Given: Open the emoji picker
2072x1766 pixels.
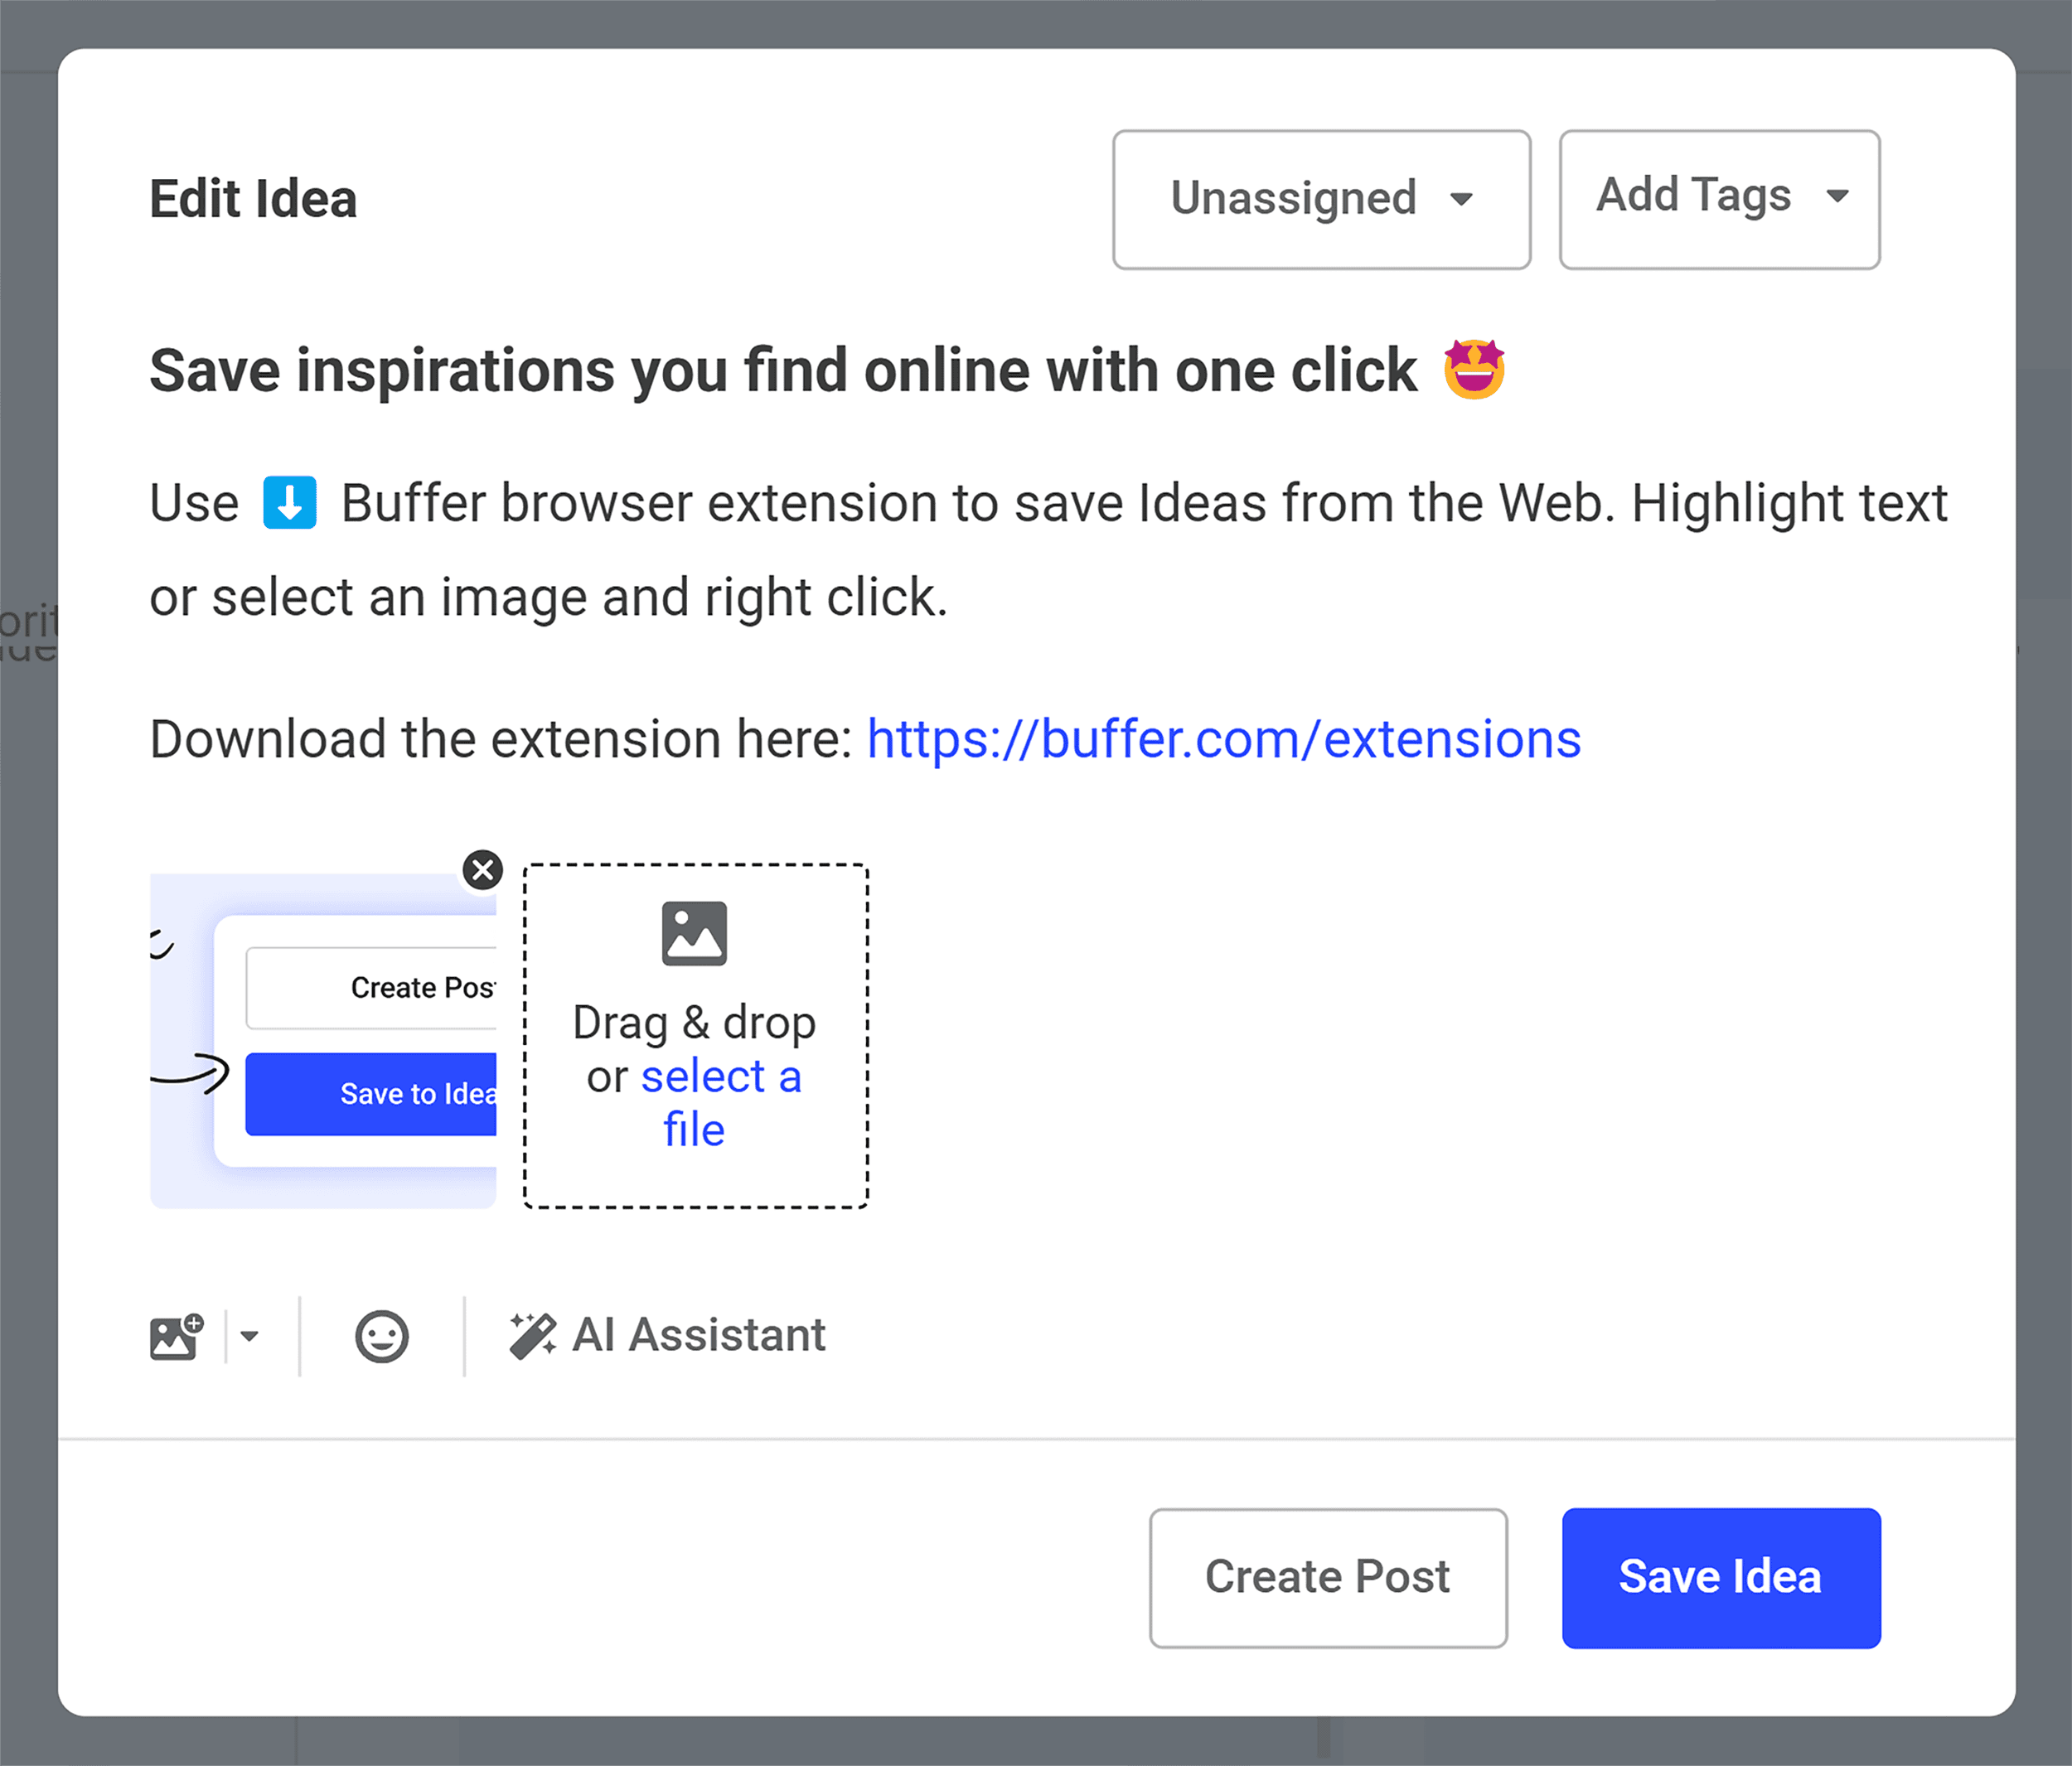Looking at the screenshot, I should pyautogui.click(x=381, y=1336).
